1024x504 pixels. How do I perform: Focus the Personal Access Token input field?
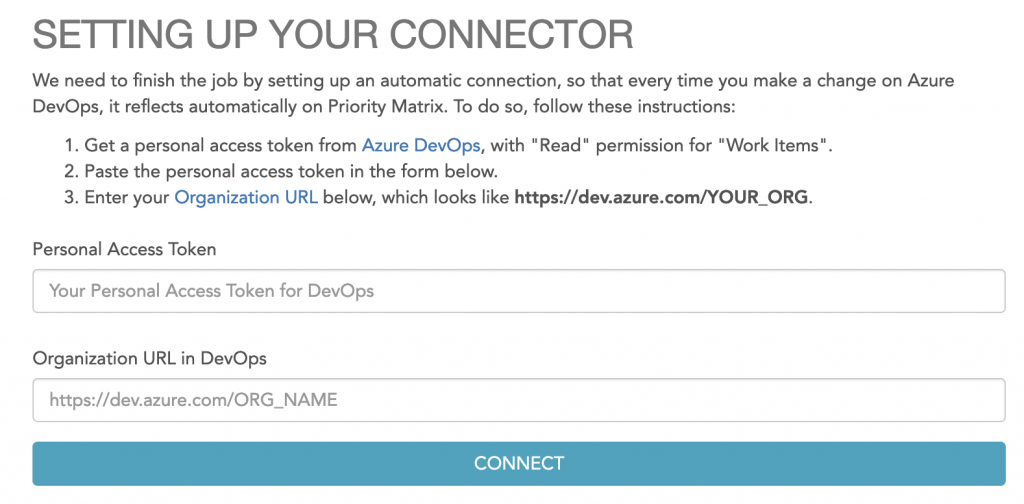tap(518, 291)
